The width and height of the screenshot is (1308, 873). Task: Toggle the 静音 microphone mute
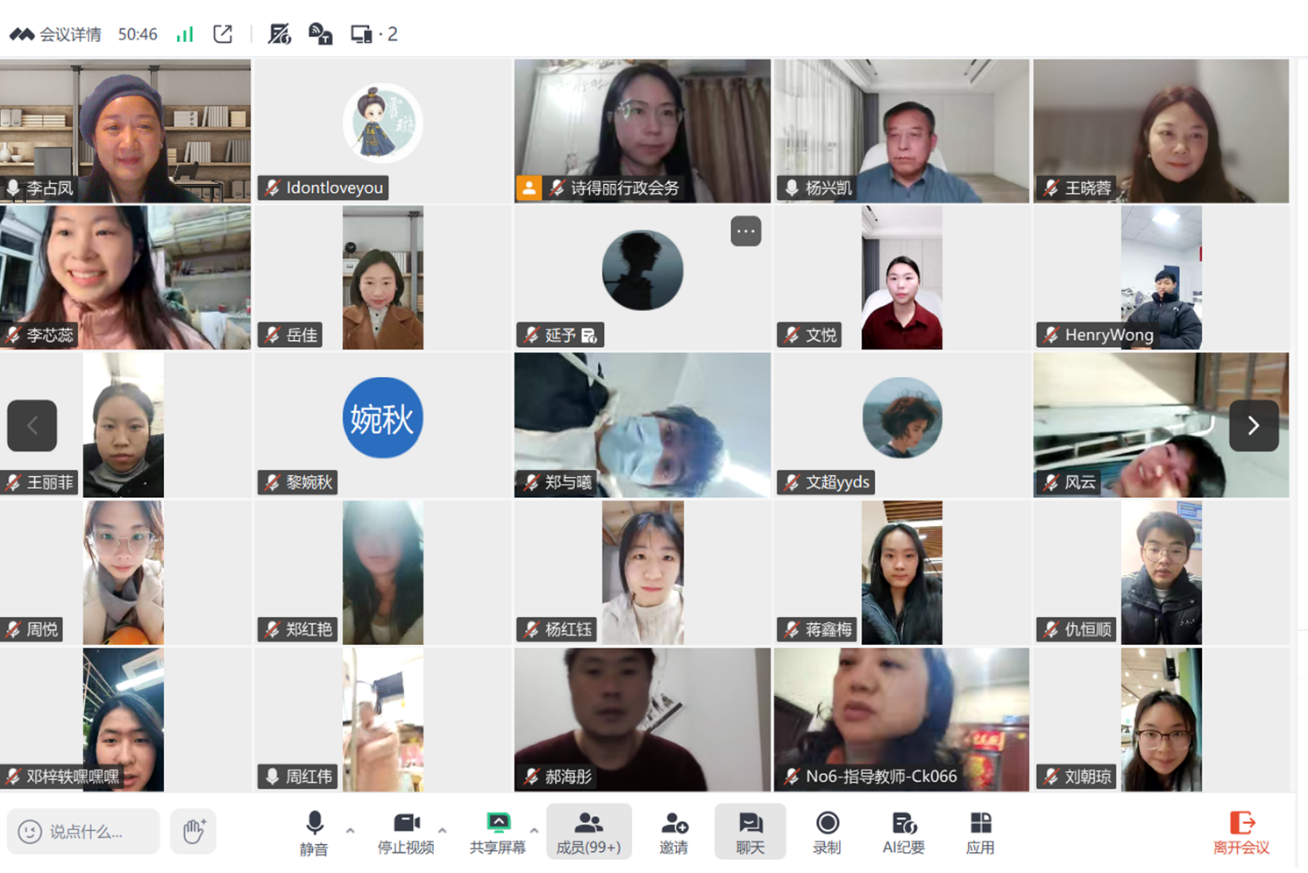[x=314, y=831]
